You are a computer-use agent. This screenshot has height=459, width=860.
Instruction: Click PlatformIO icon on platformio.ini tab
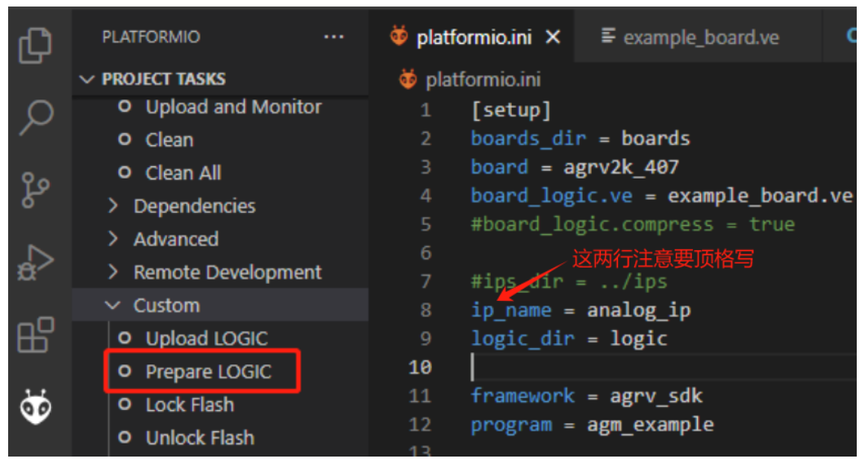pos(399,37)
